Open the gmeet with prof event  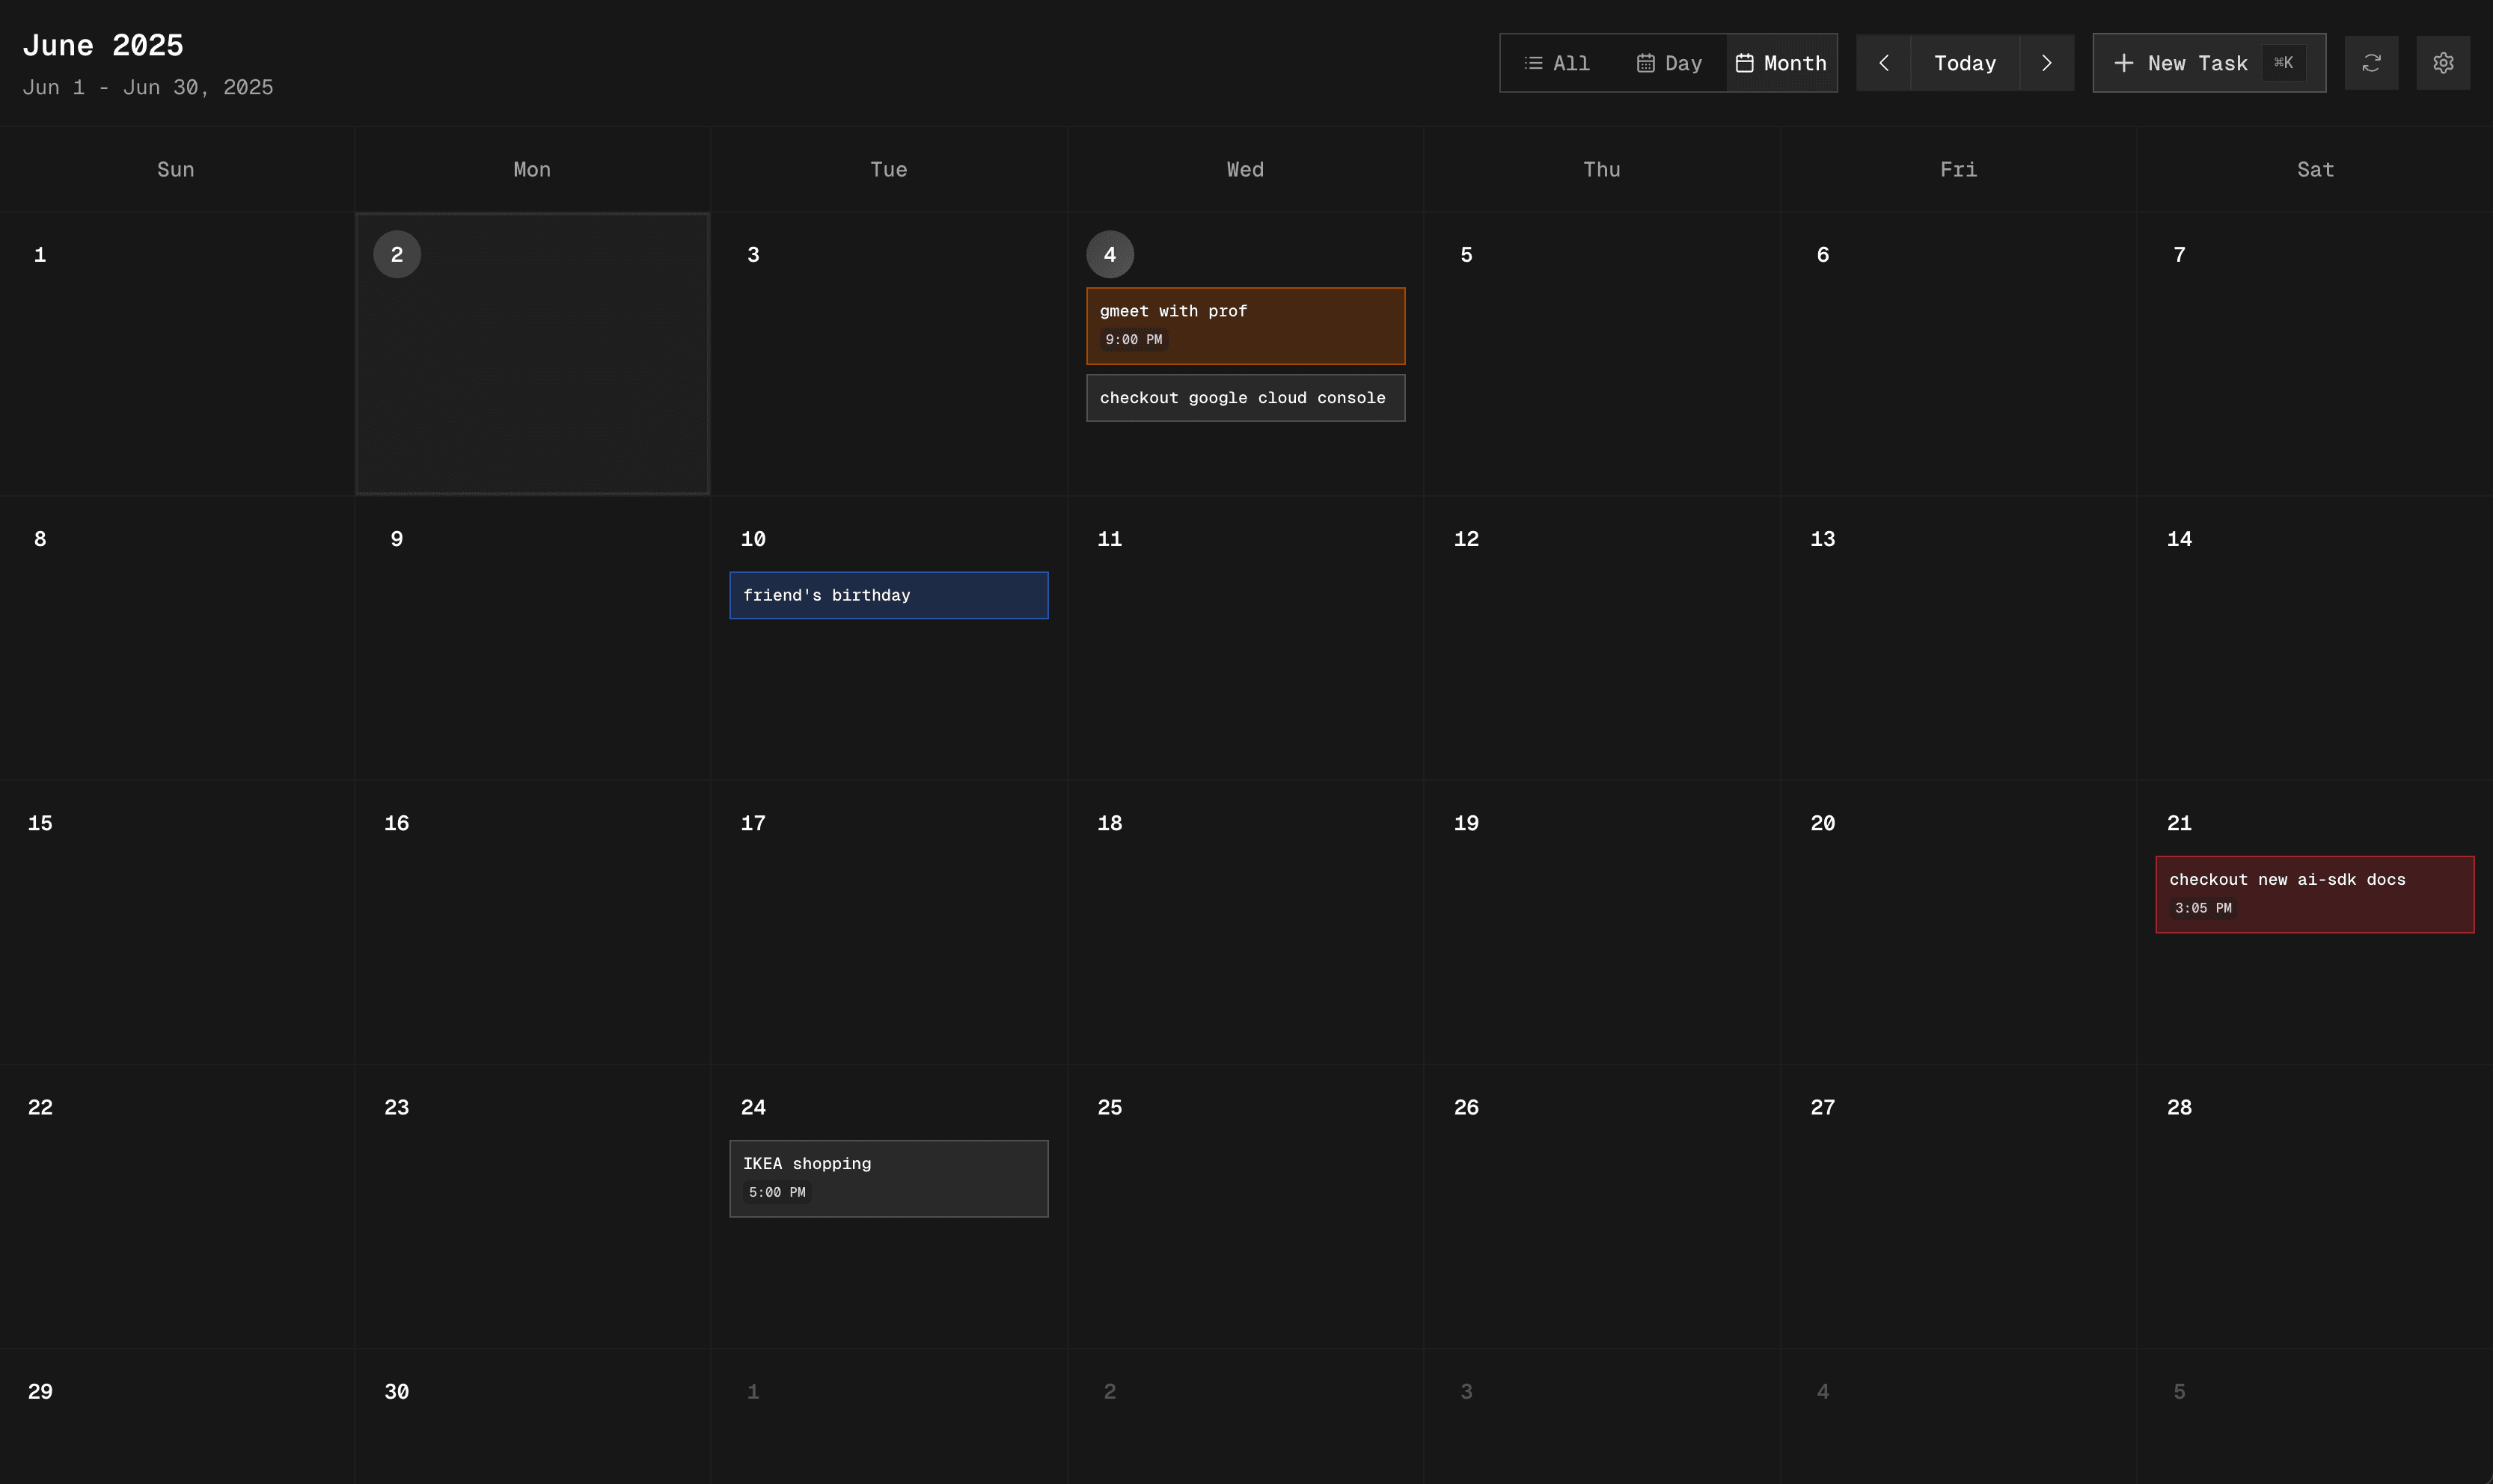click(1245, 326)
